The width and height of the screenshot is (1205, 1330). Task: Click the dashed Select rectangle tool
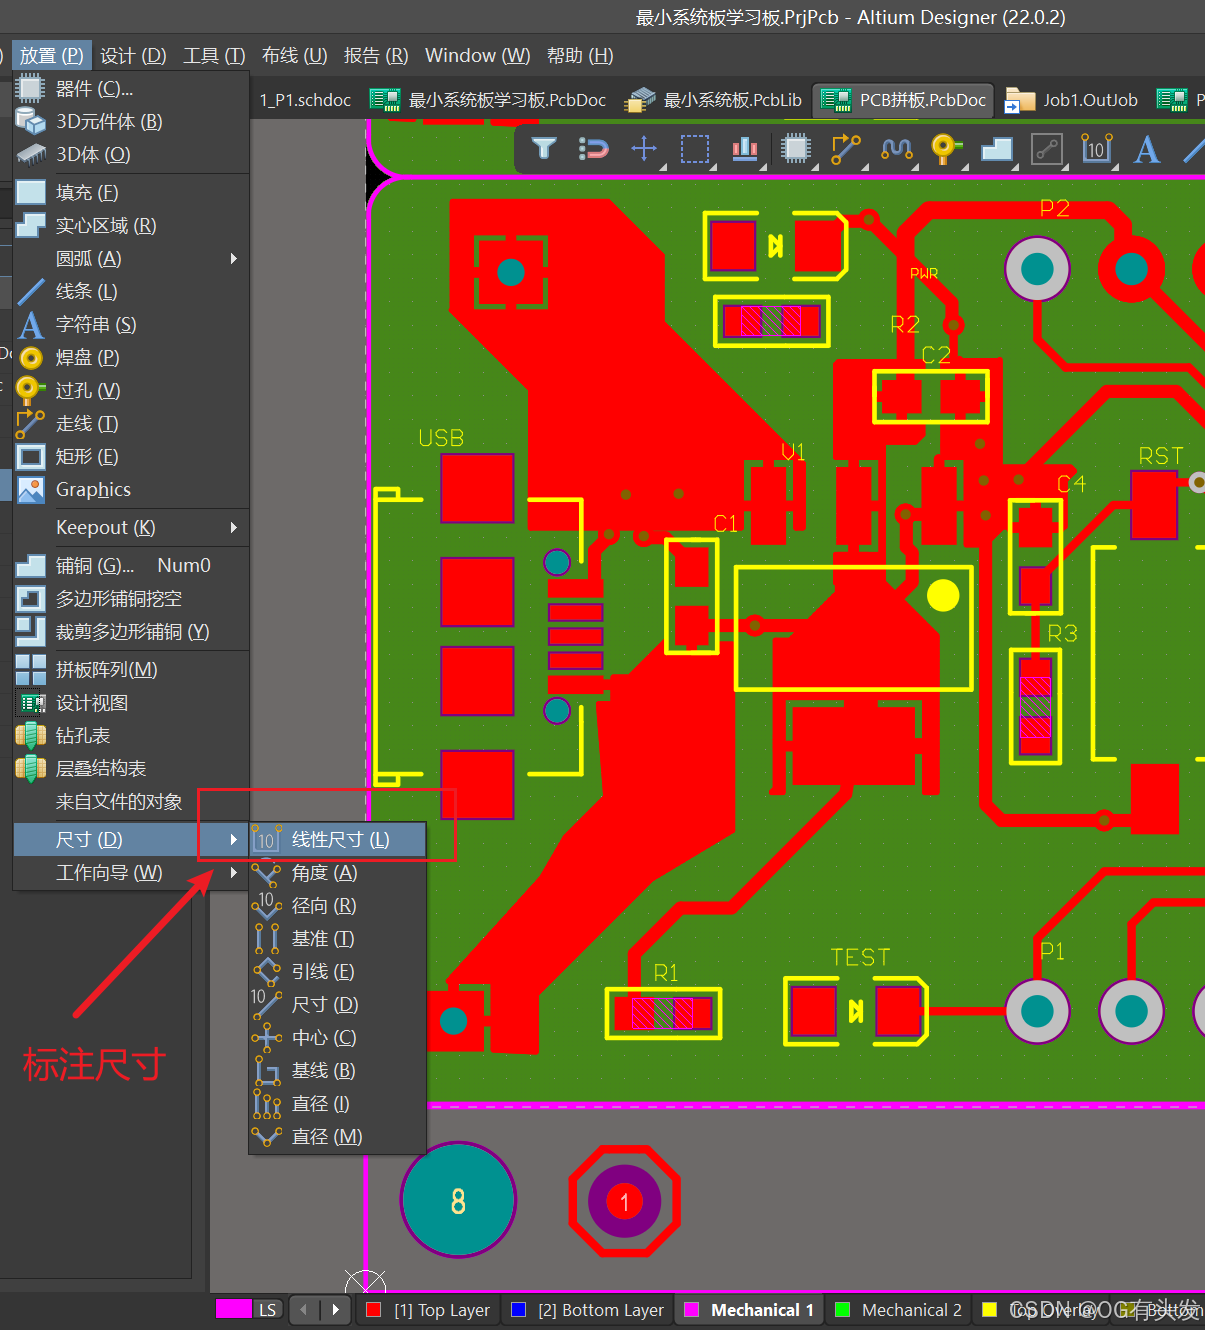695,149
